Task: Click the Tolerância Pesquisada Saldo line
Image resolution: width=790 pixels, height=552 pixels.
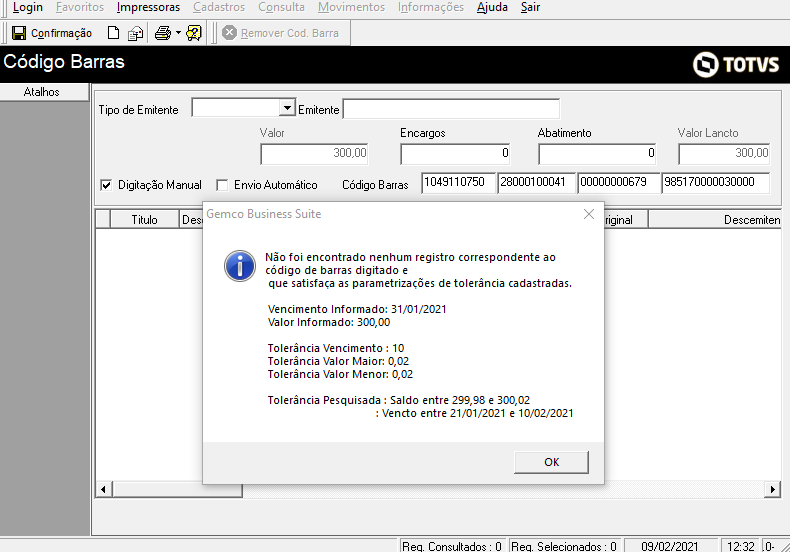Action: 399,400
